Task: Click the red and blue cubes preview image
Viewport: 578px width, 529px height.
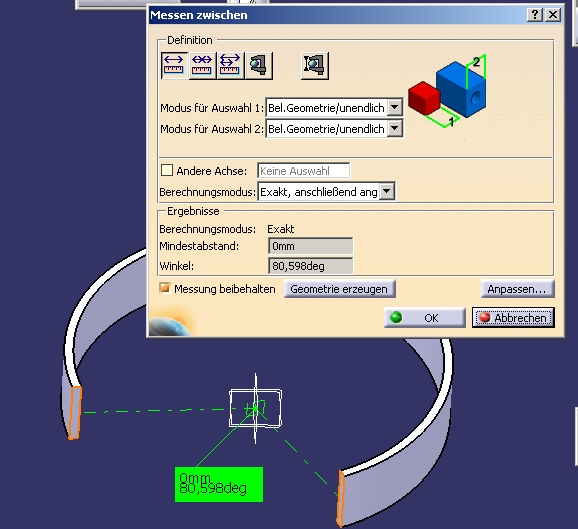Action: point(448,91)
